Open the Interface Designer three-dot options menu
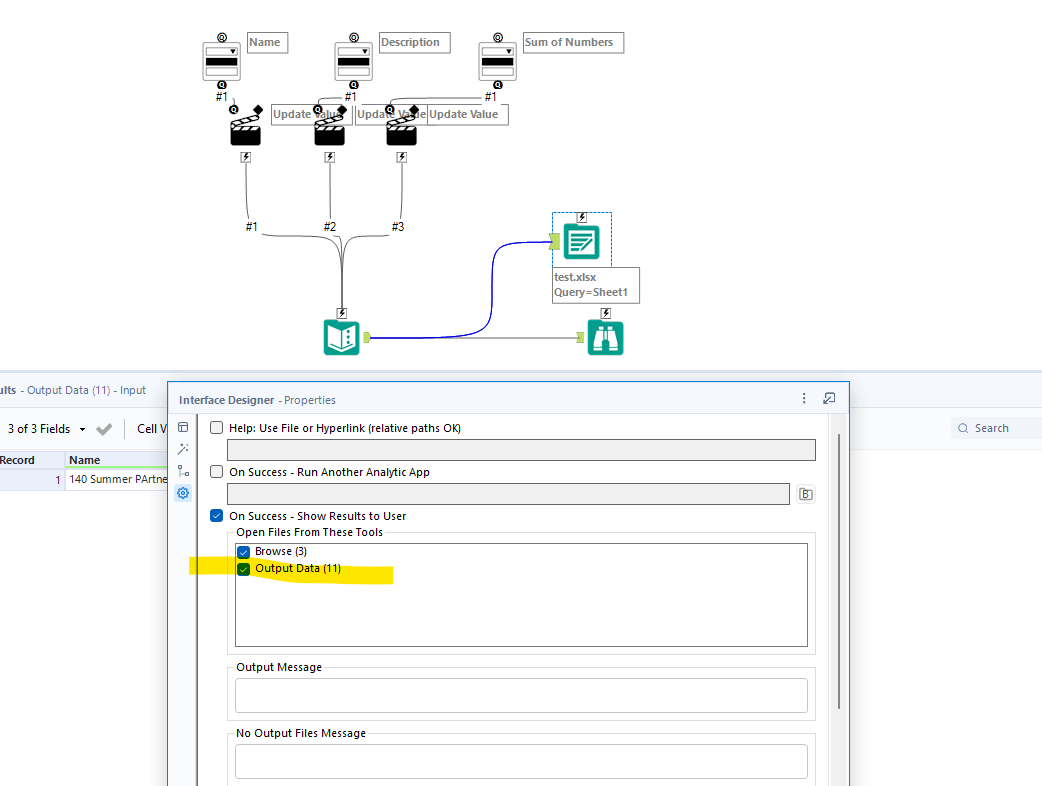This screenshot has width=1042, height=786. tap(804, 398)
